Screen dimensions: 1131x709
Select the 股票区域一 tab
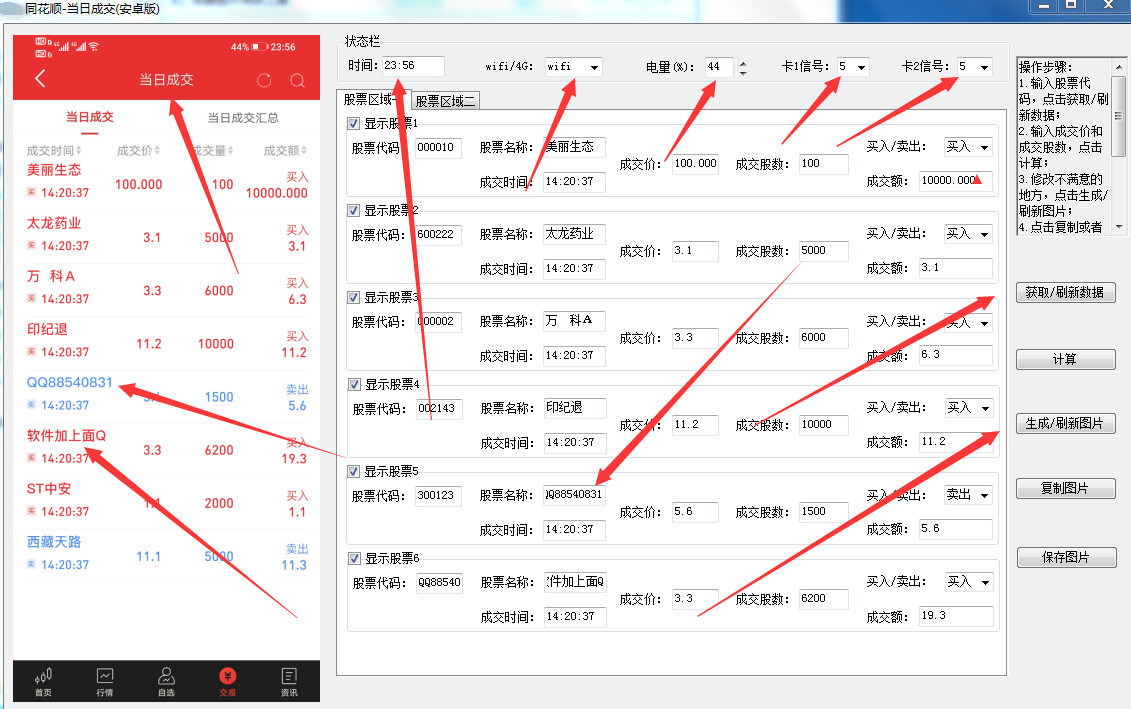pos(371,100)
